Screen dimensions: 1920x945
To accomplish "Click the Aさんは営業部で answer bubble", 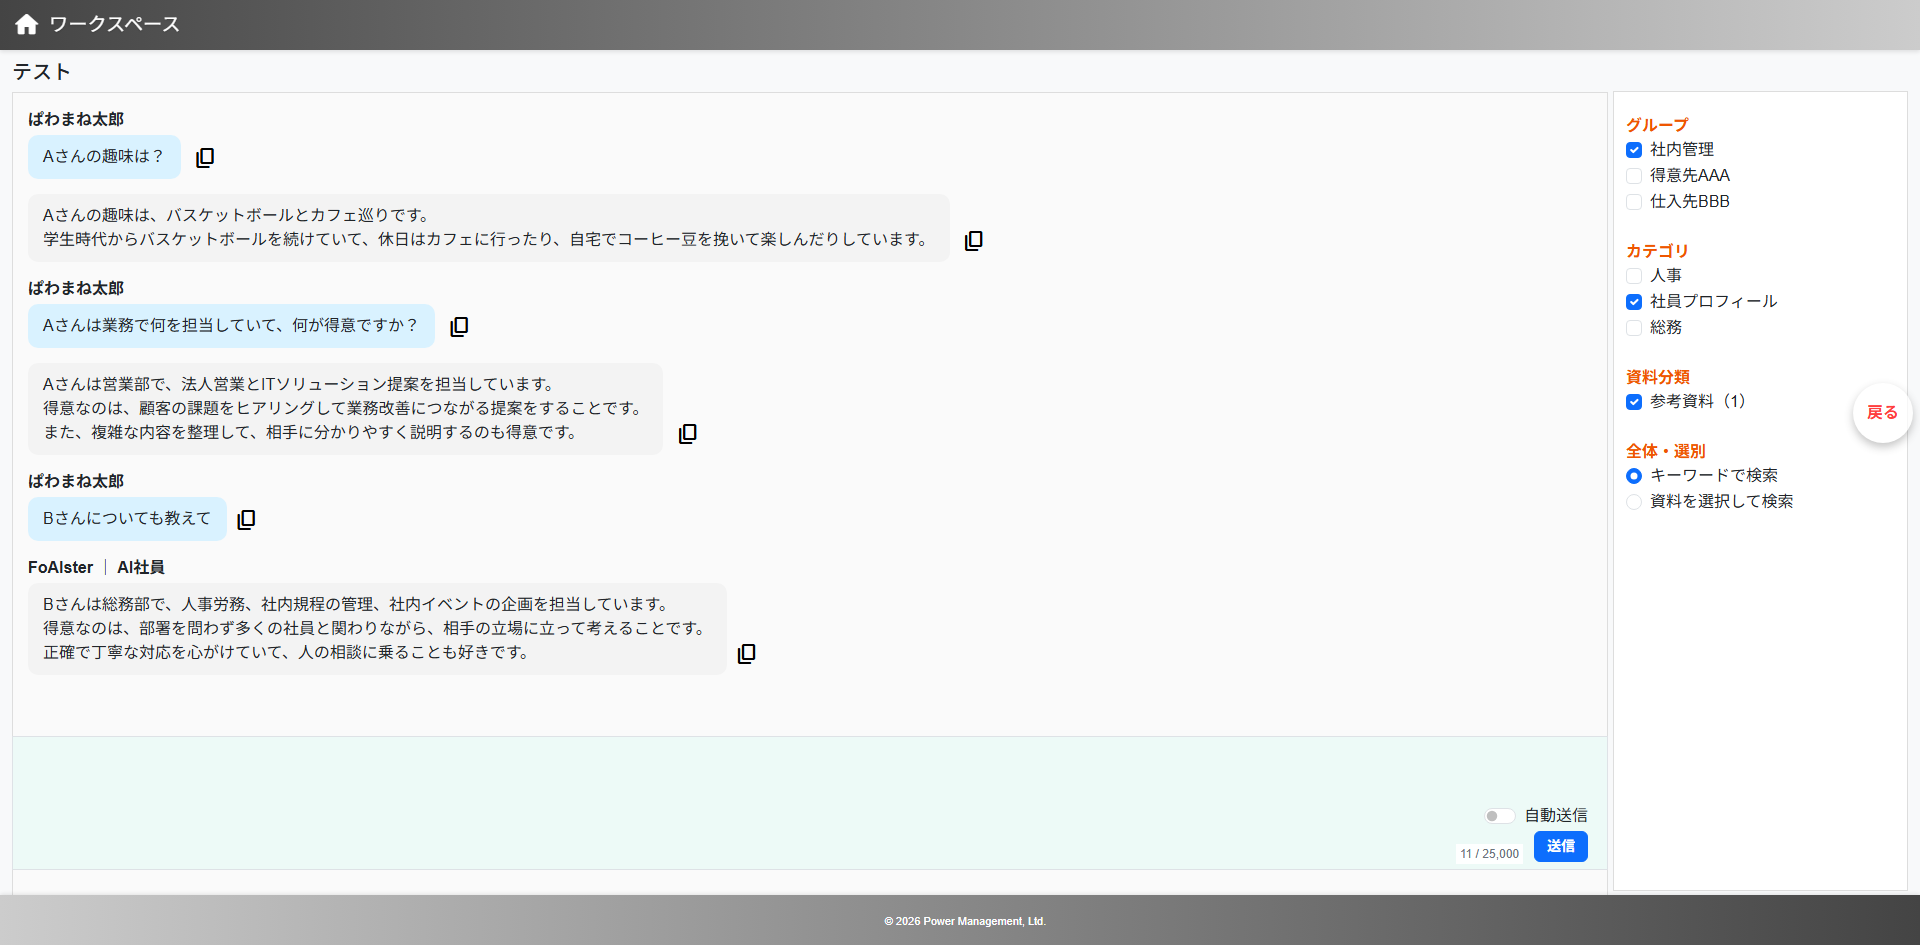I will point(345,409).
